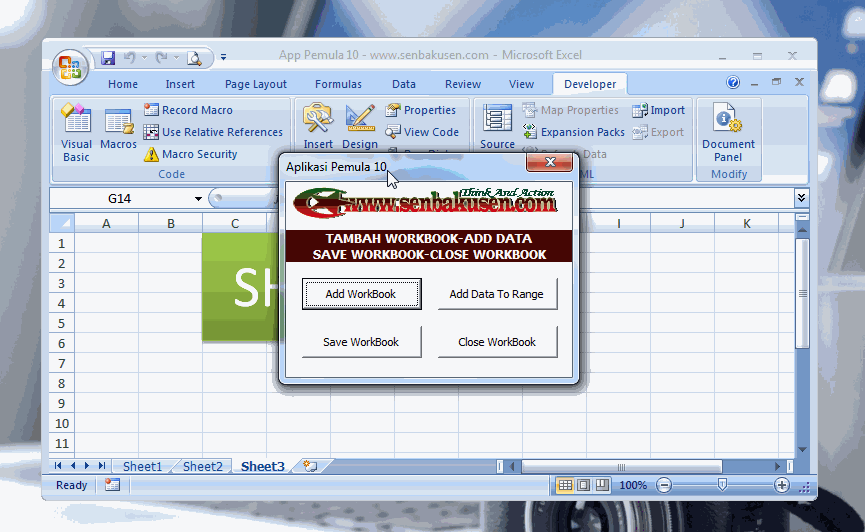Close the Aplikasi Pemula 10 dialog

click(x=549, y=162)
